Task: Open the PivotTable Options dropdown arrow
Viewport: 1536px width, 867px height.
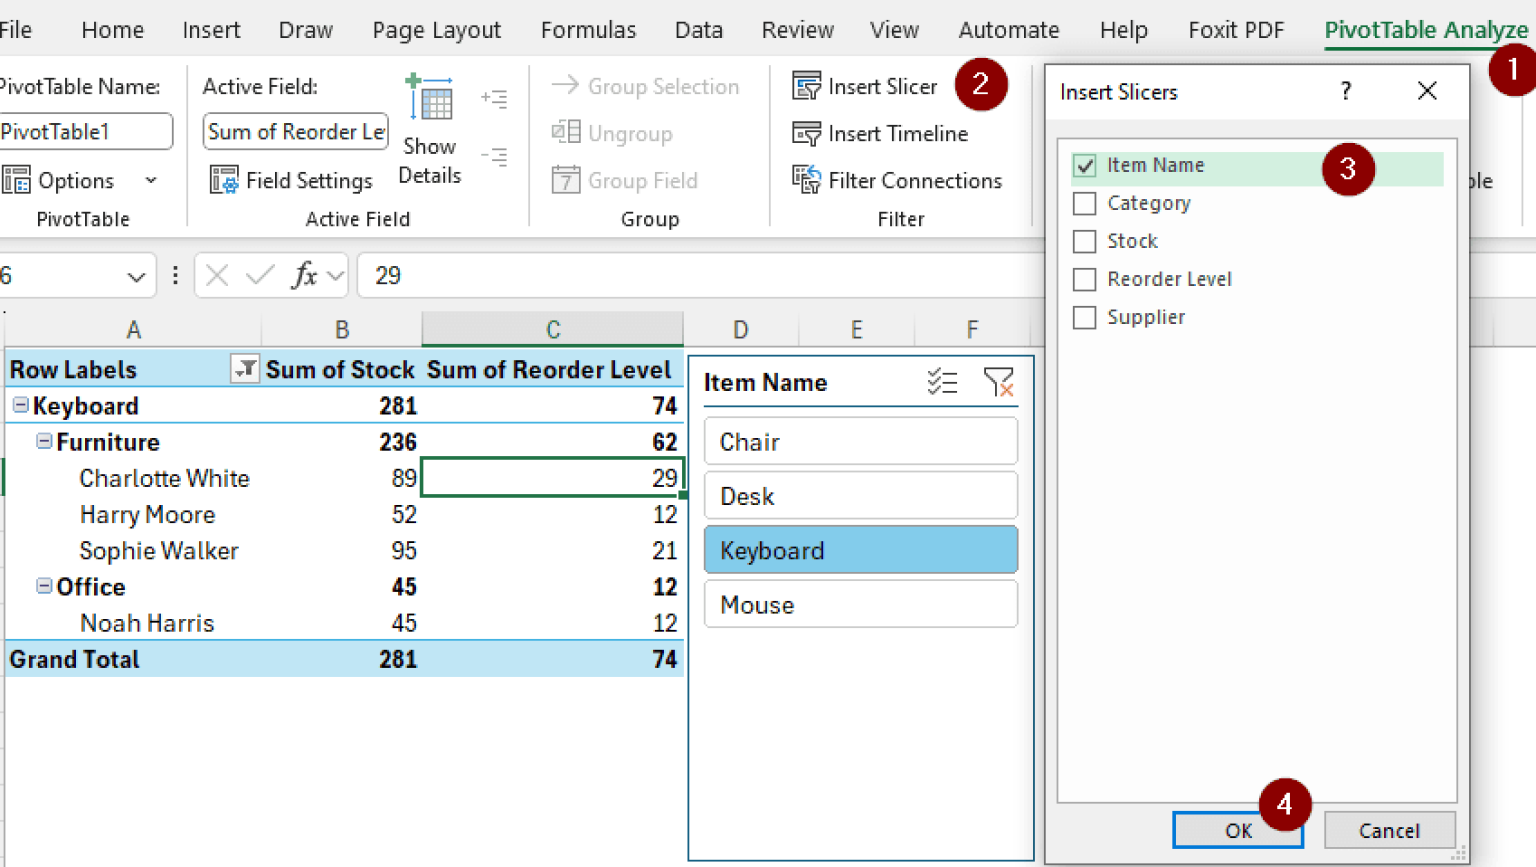Action: click(152, 180)
